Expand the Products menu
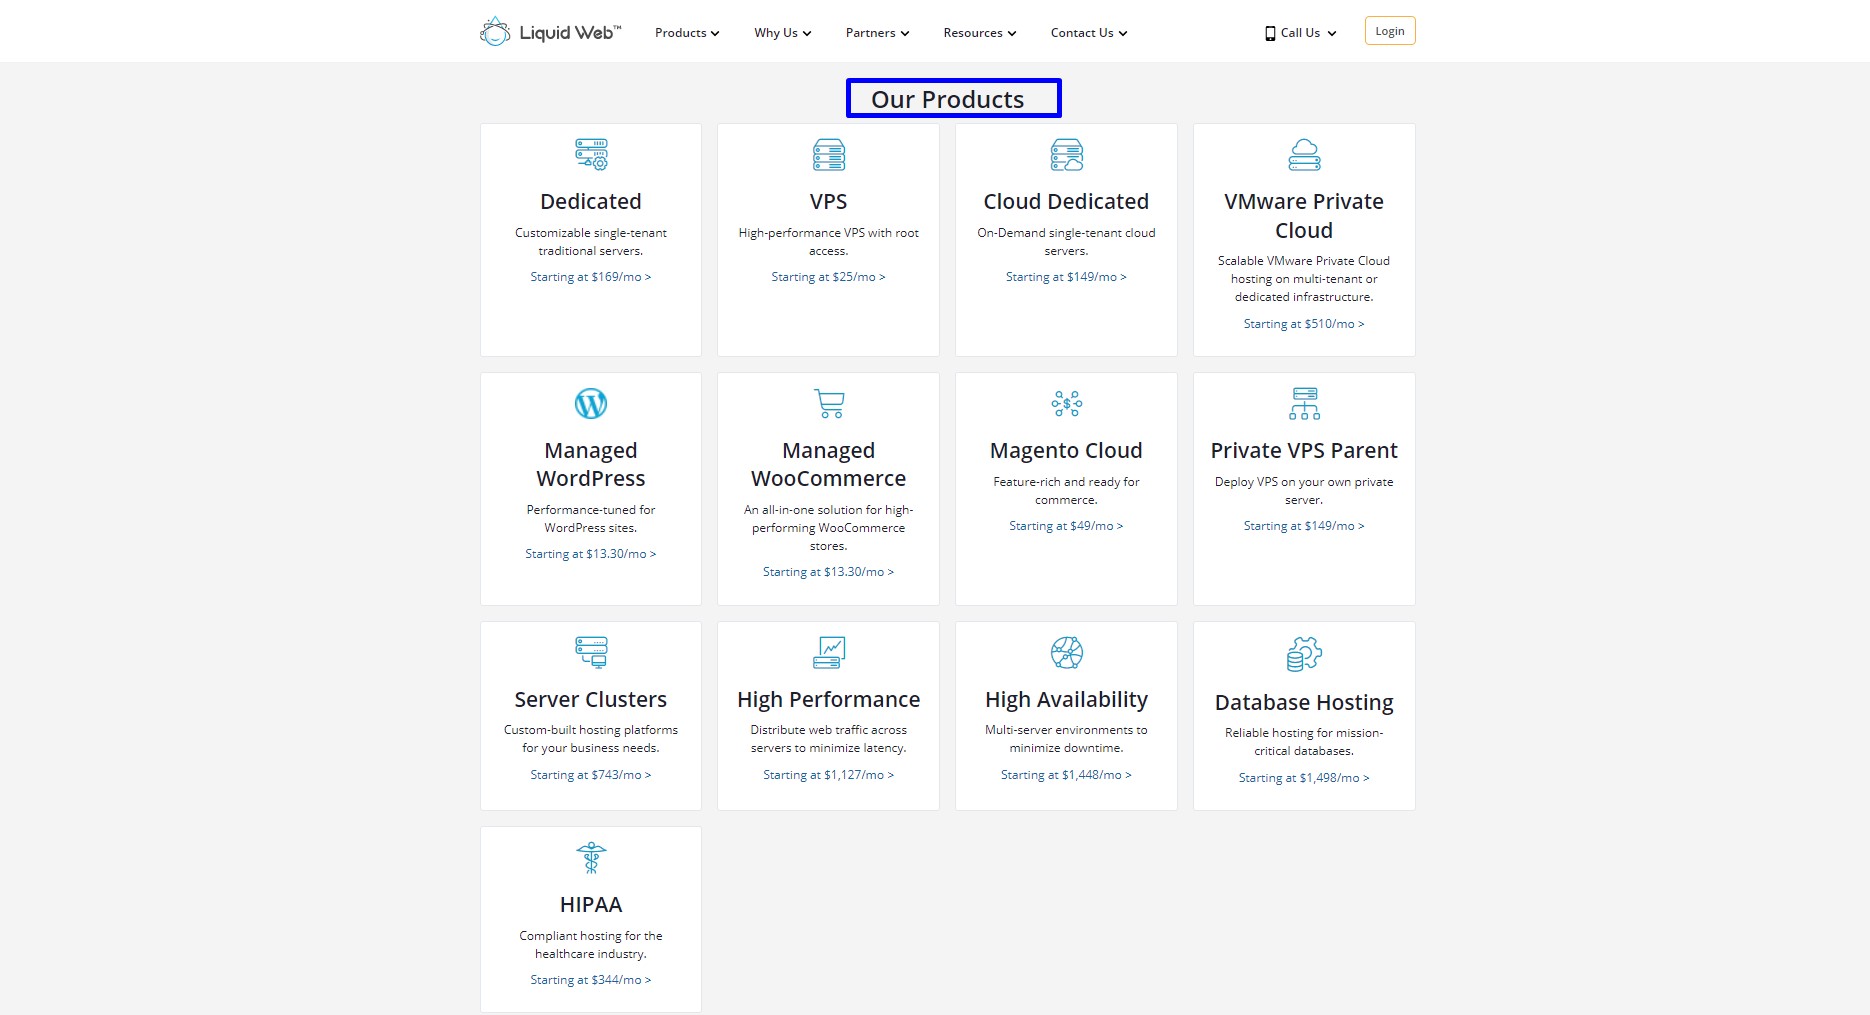 point(687,33)
